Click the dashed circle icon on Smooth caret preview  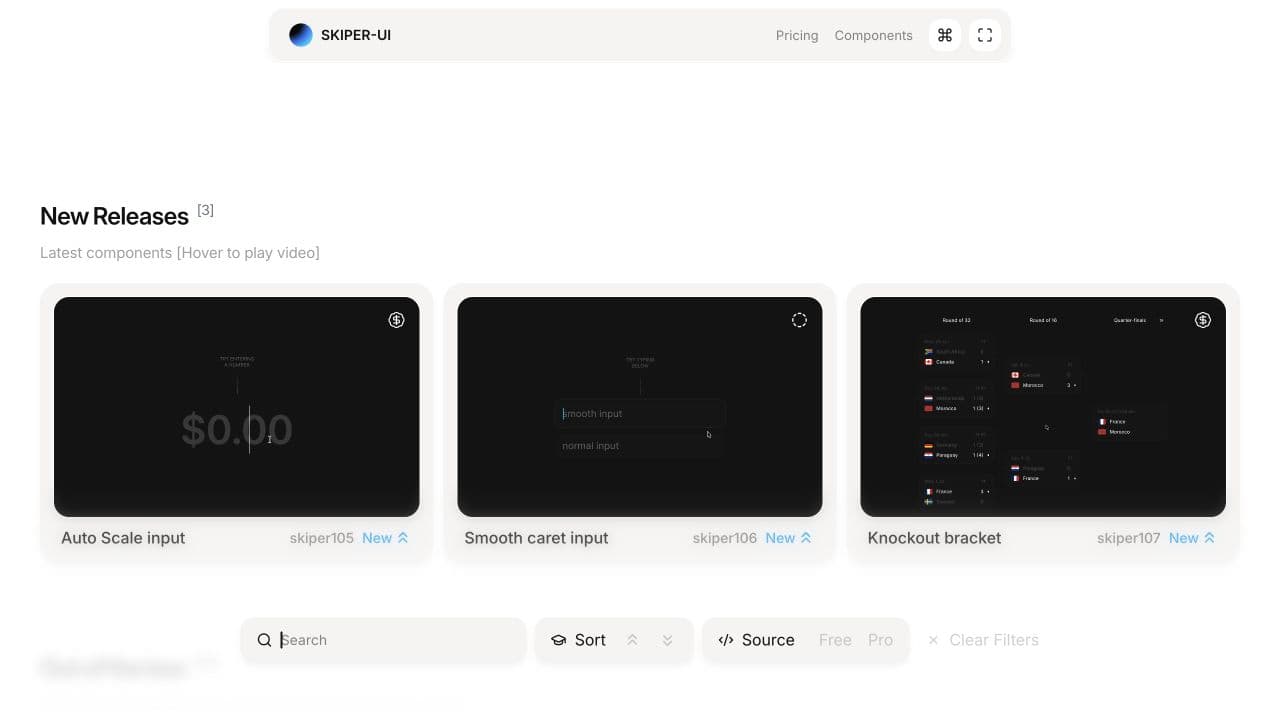coord(799,320)
